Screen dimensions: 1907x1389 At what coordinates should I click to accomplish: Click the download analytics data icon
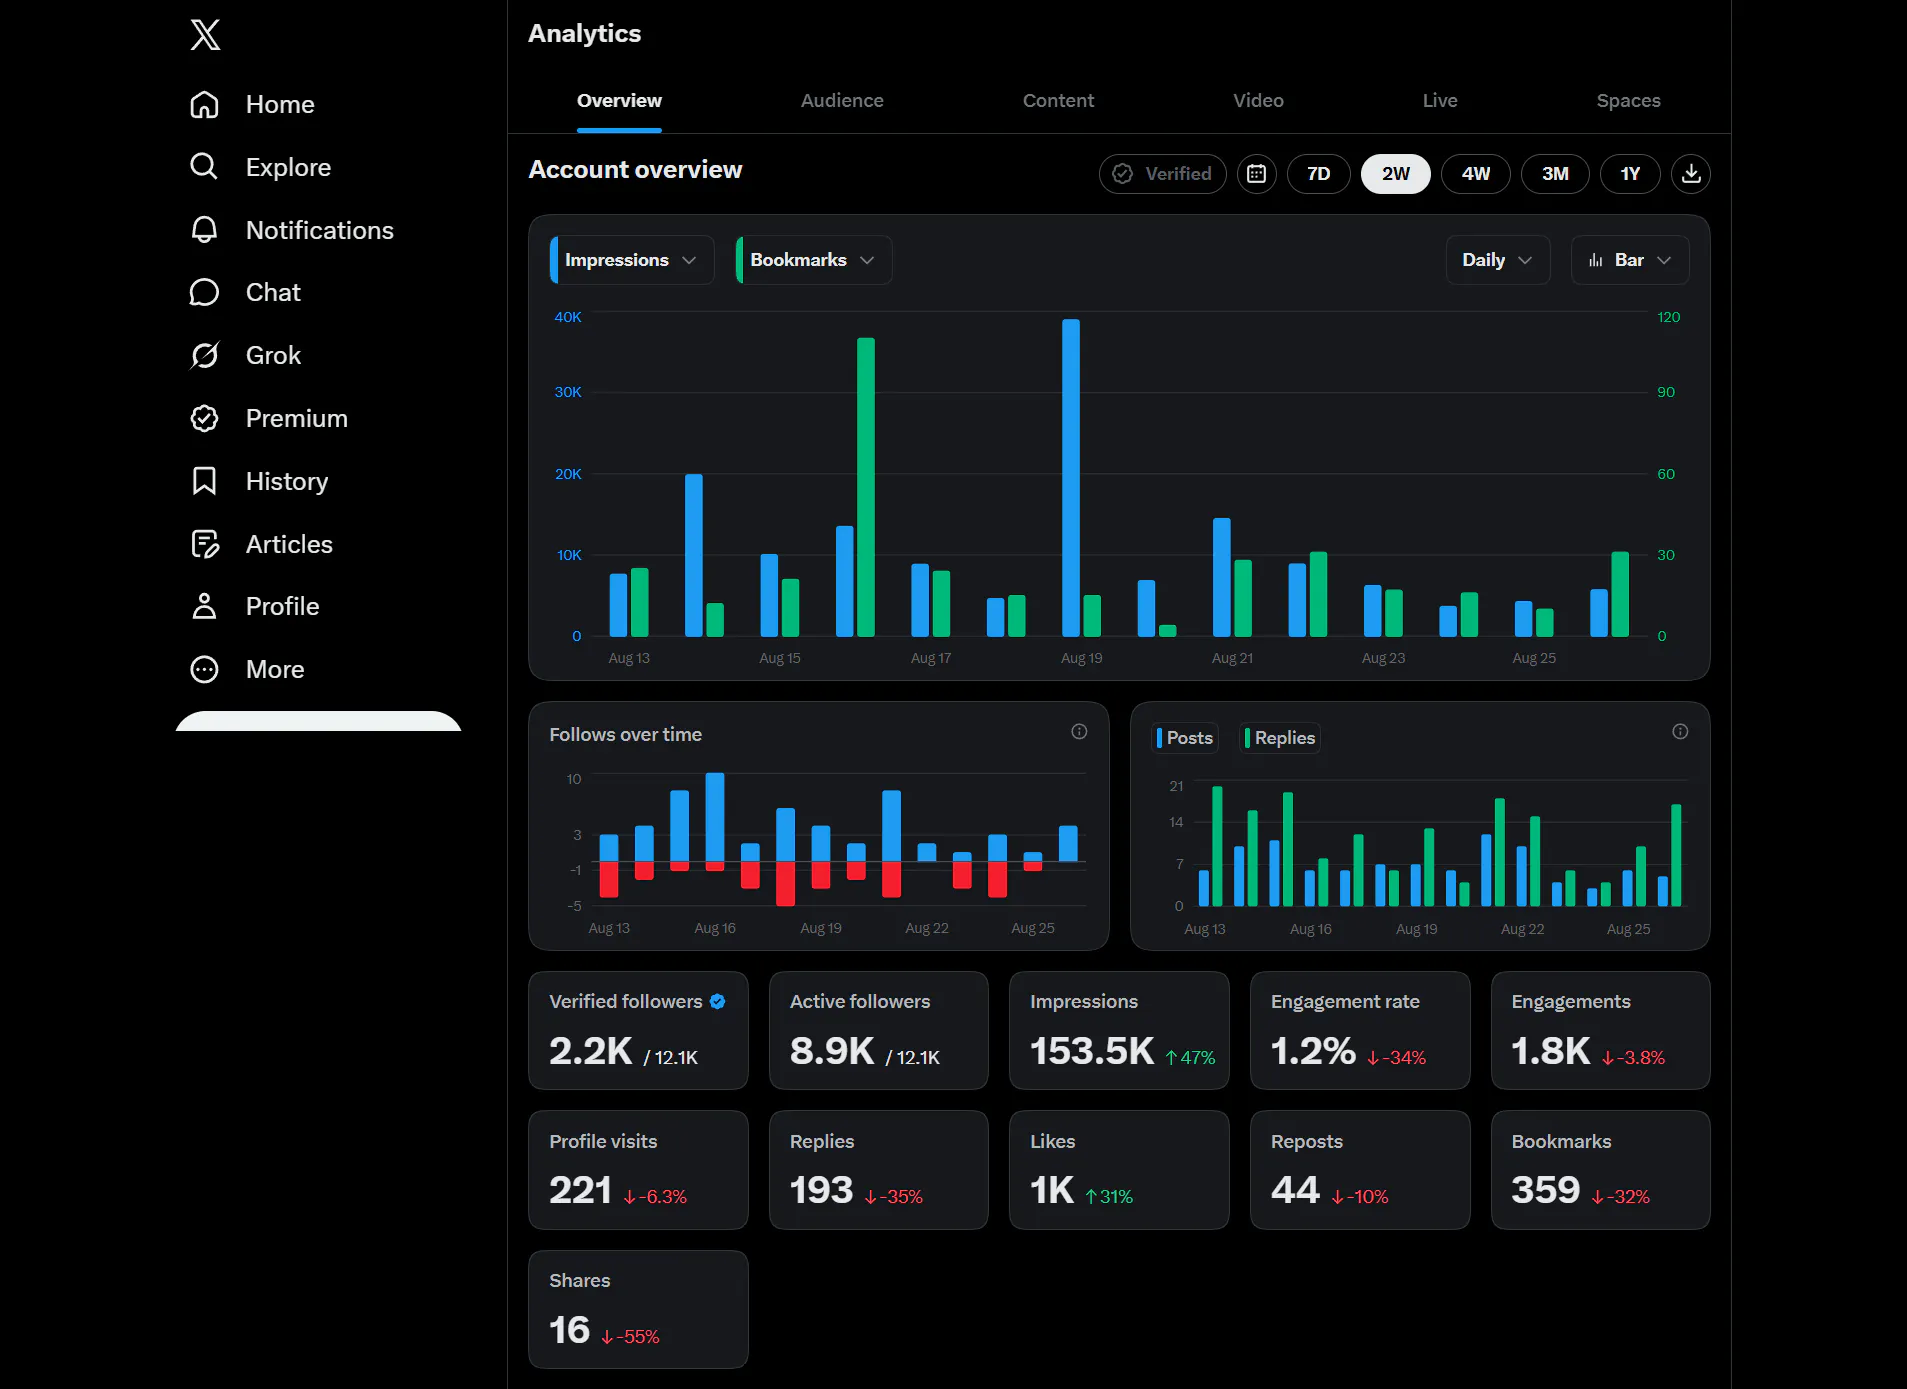click(x=1691, y=174)
